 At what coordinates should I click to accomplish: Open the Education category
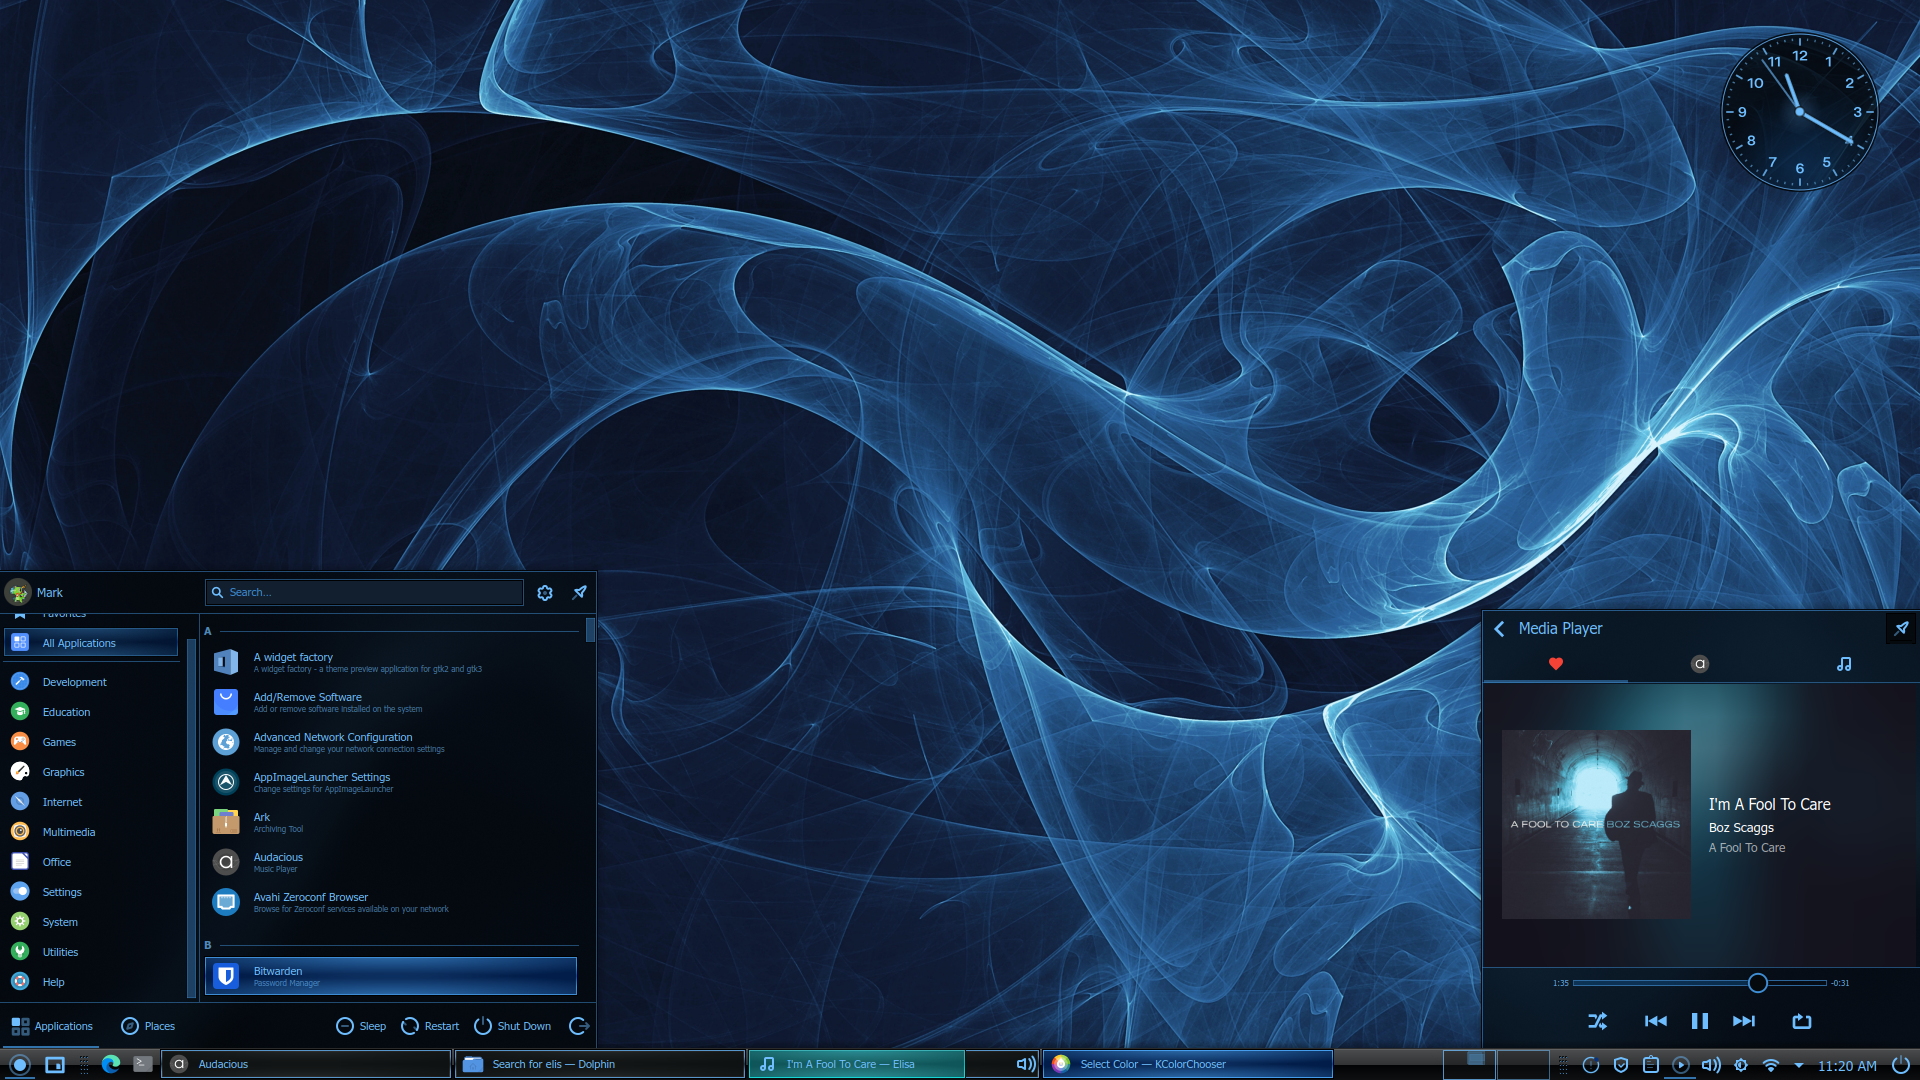pyautogui.click(x=91, y=712)
